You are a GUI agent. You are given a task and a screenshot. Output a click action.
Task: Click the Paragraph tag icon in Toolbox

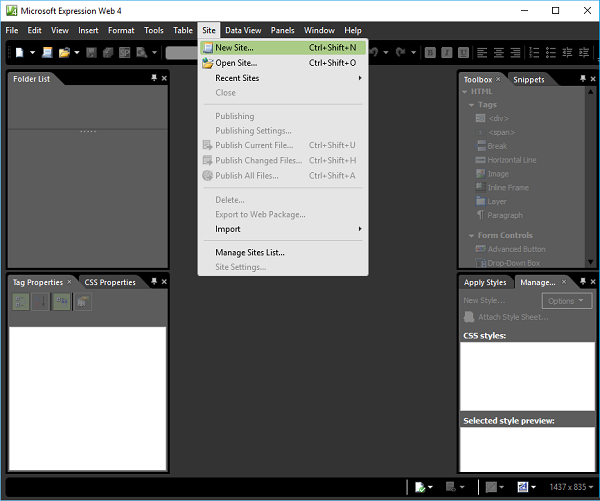point(479,215)
